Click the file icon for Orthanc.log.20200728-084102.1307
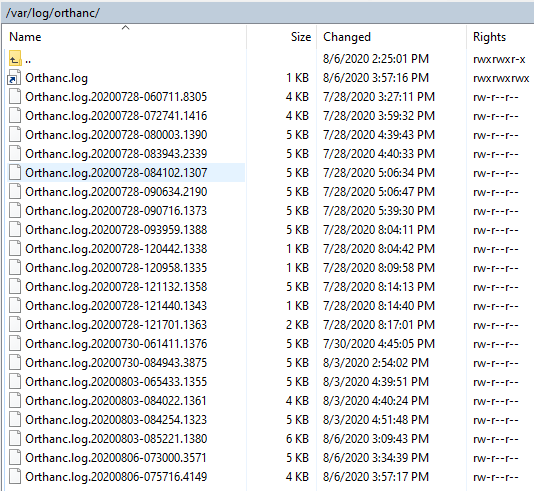Viewport: 534px width, 491px height. point(15,173)
